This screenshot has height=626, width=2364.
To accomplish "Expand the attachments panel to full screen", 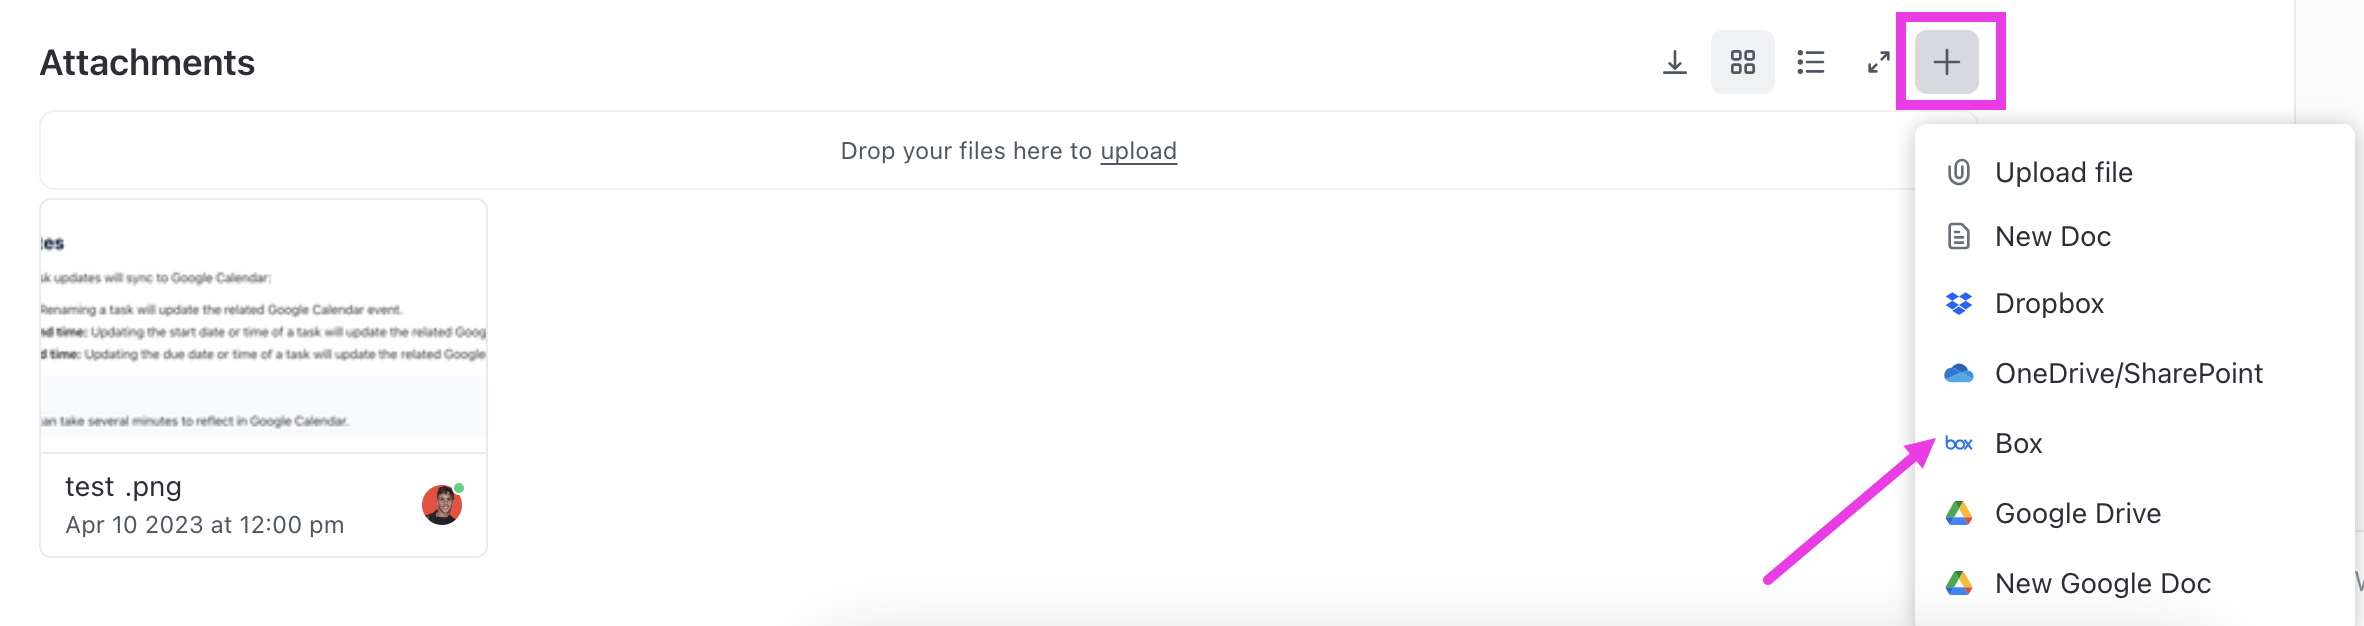I will click(1877, 62).
